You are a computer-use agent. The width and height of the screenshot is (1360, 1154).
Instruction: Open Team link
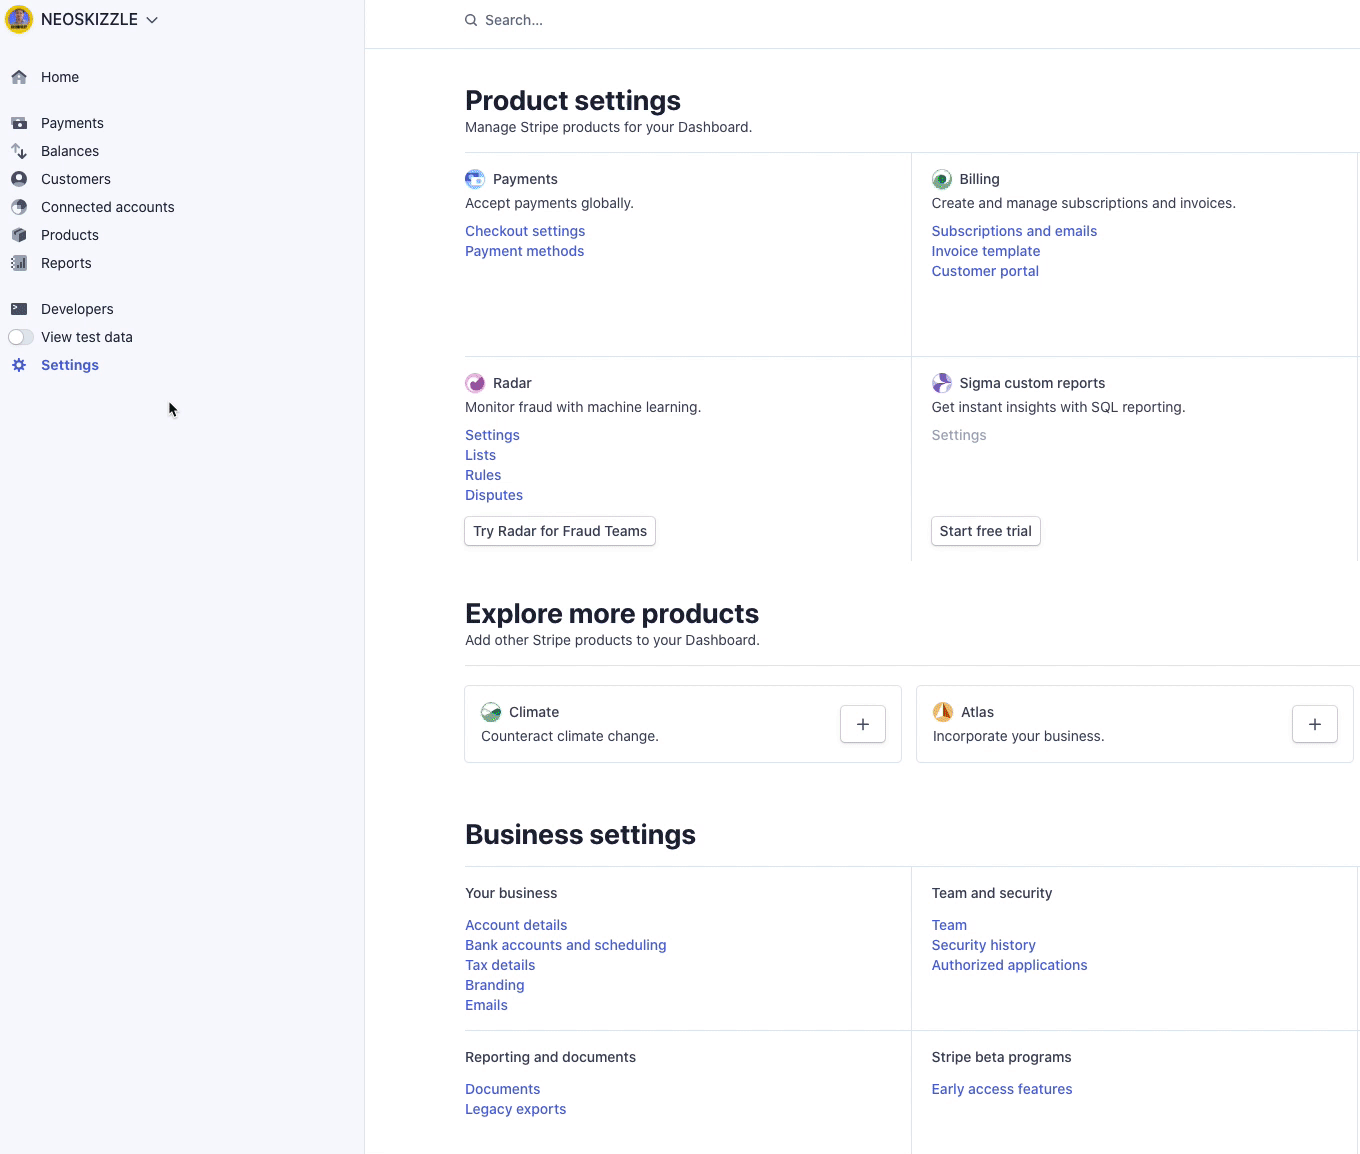pyautogui.click(x=949, y=925)
